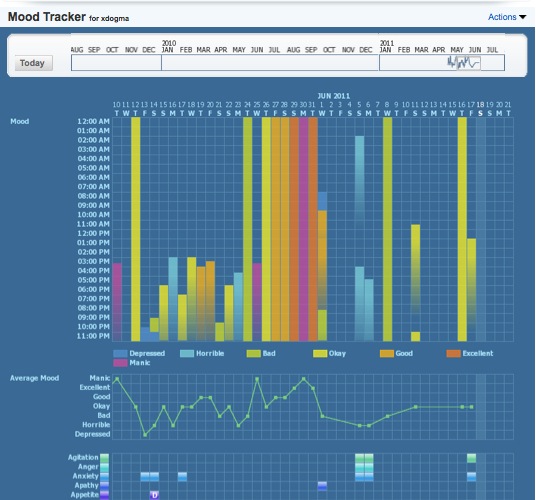This screenshot has height=500, width=536.
Task: Click the Average Mood peak point on May 30
Action: coord(304,379)
